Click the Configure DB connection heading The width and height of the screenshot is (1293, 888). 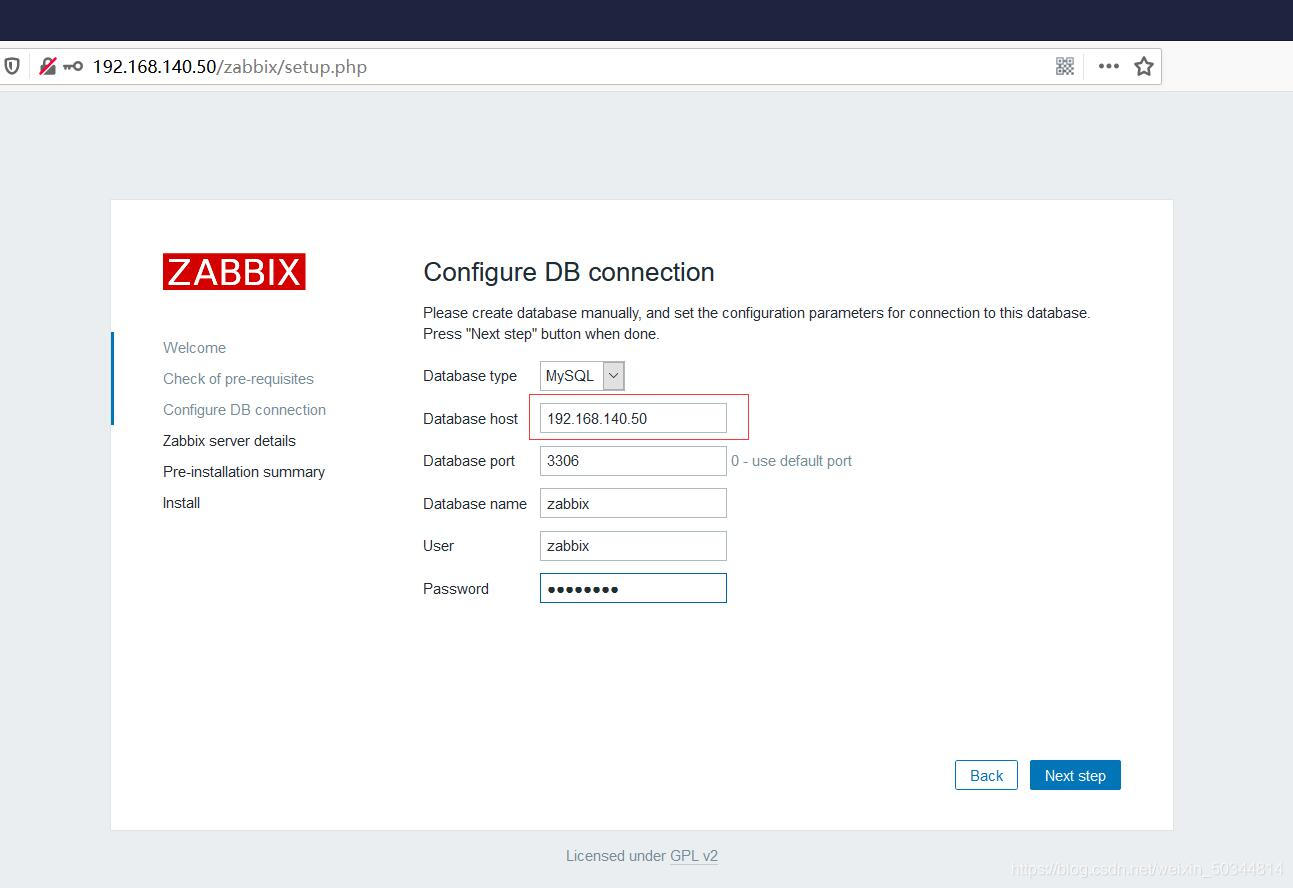569,272
